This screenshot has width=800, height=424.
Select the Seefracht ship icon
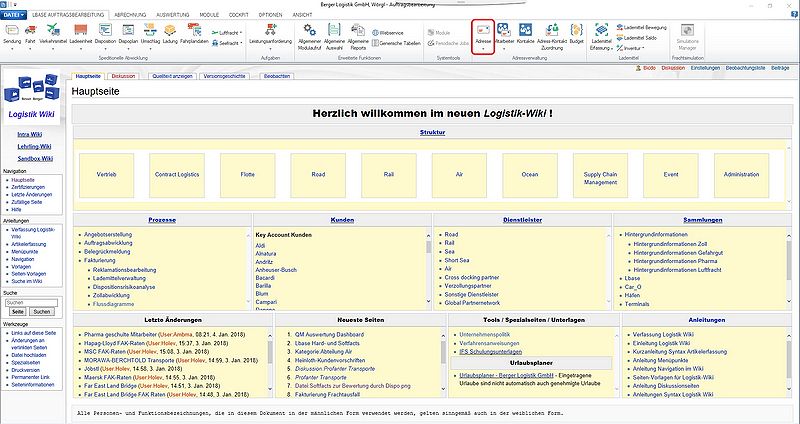215,44
